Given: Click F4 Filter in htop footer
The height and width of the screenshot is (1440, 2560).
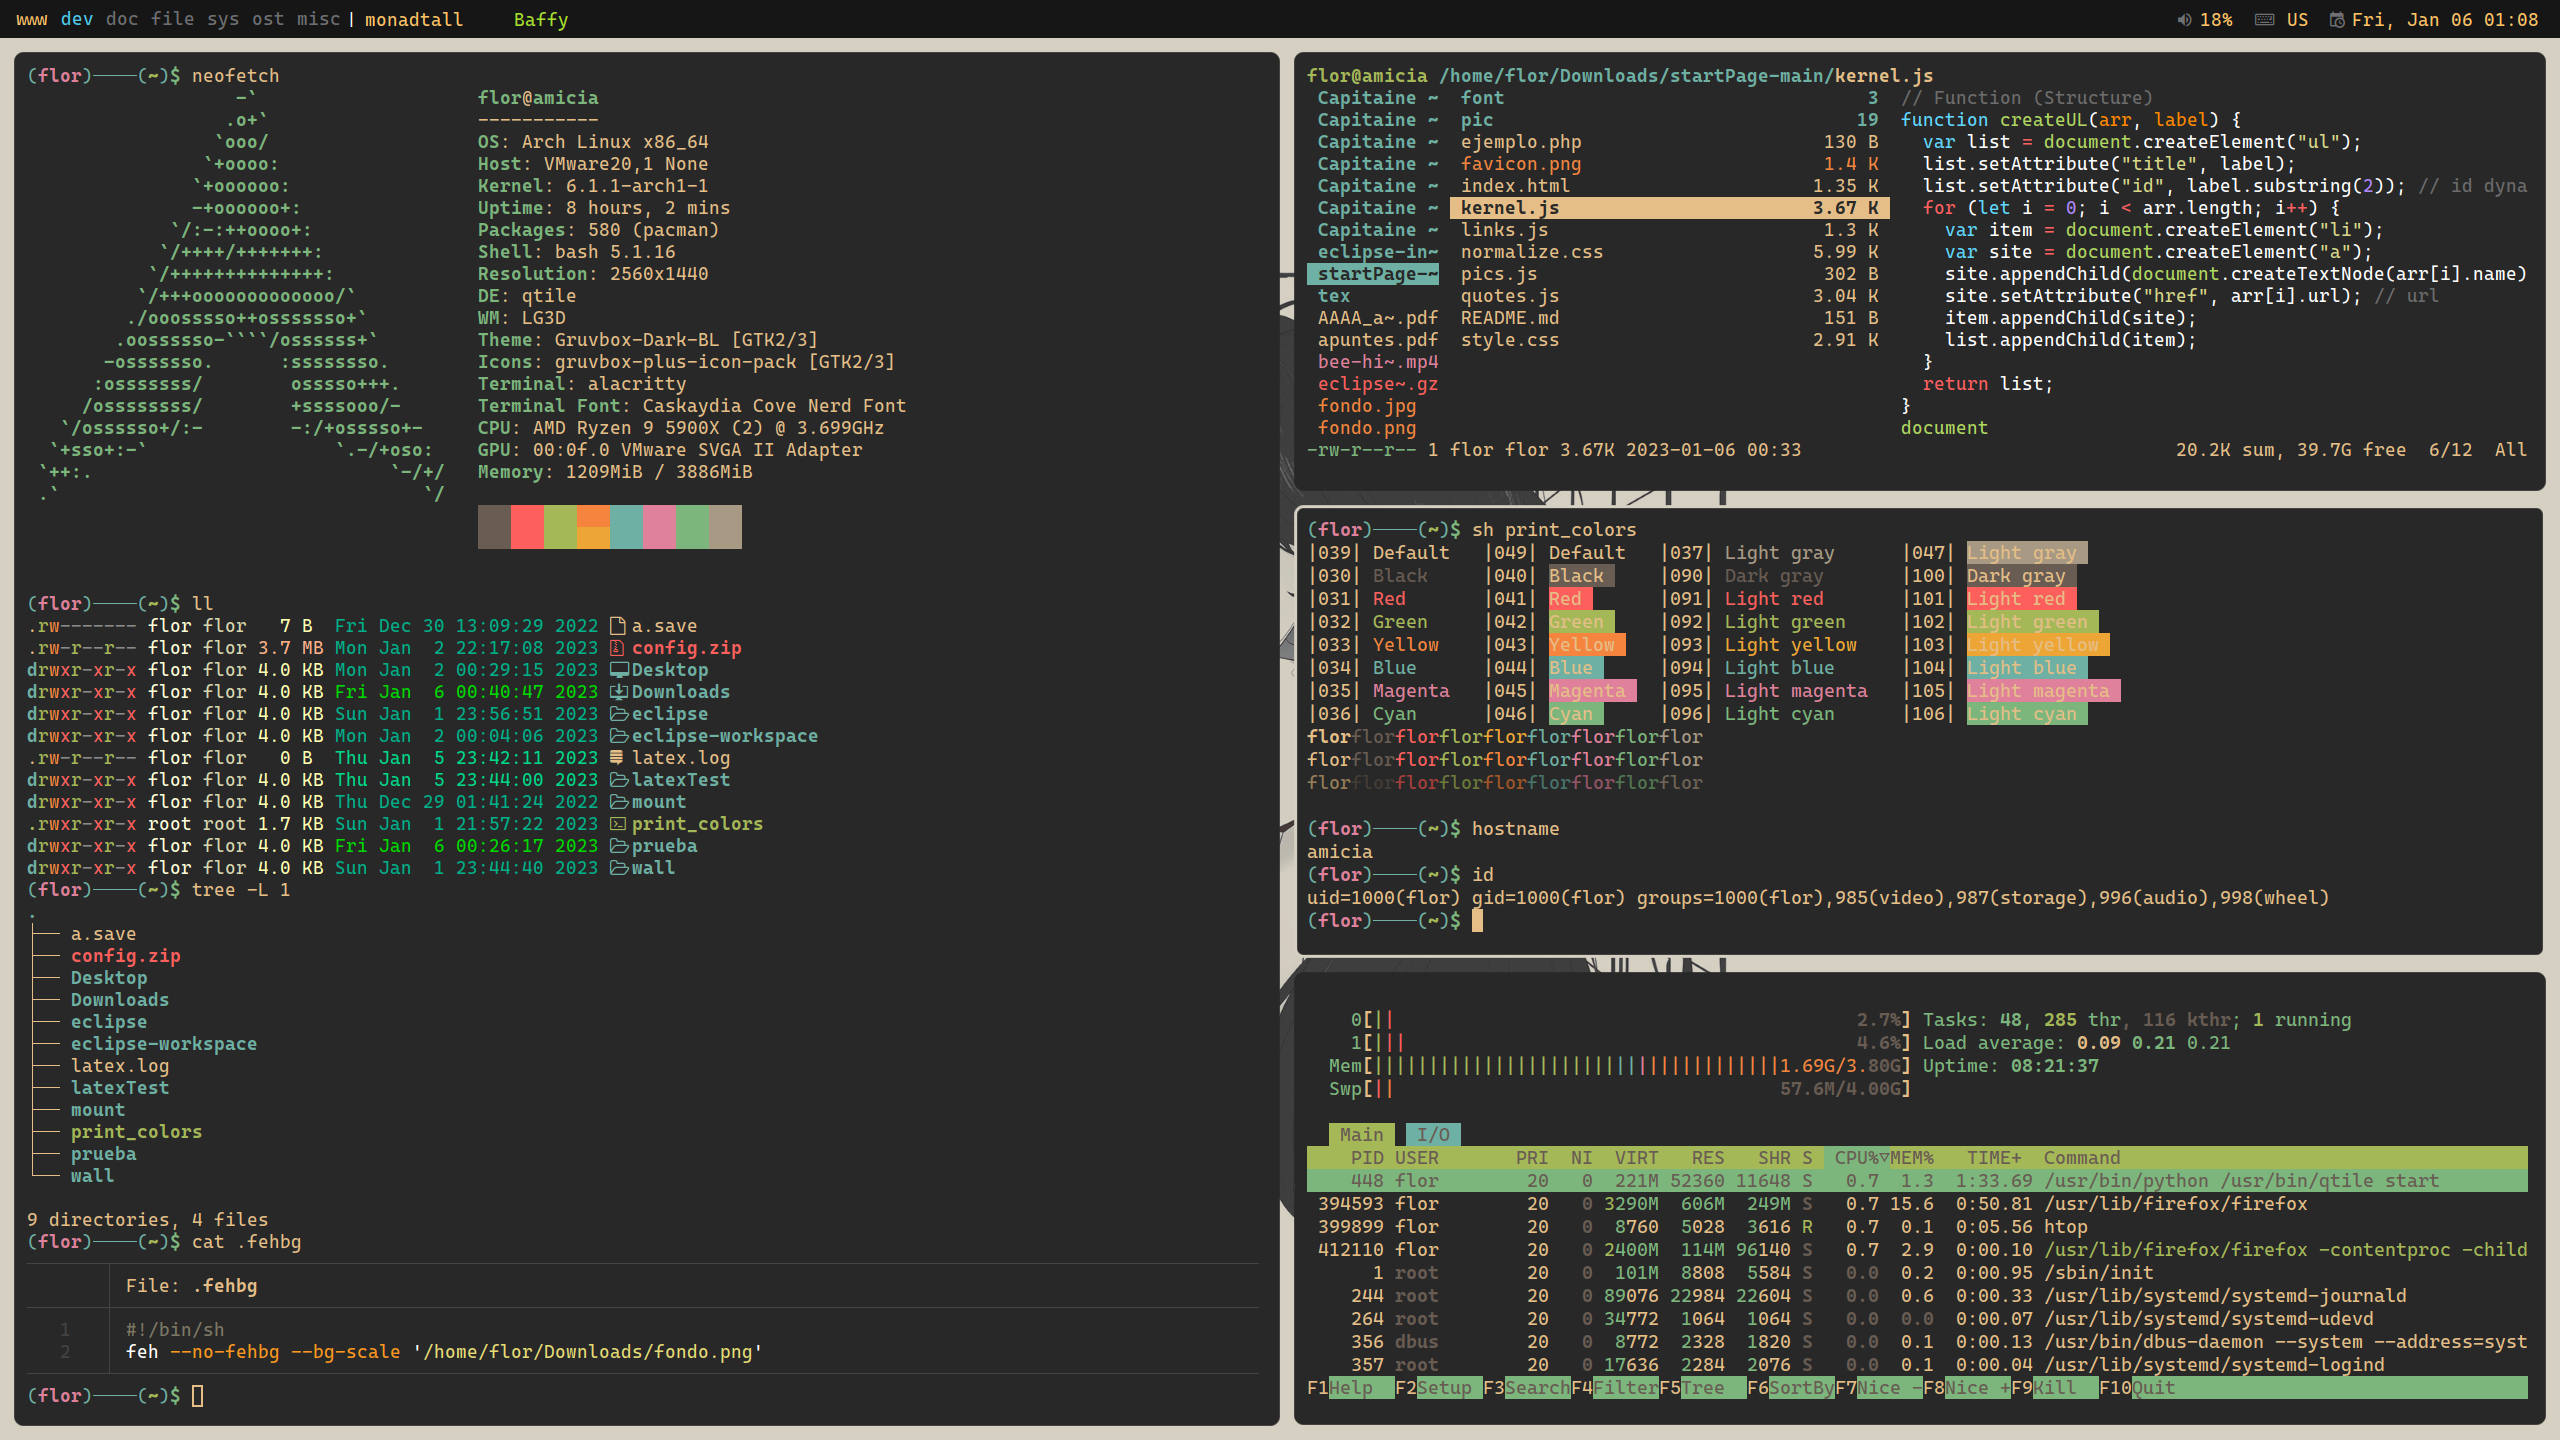Looking at the screenshot, I should 1614,1388.
